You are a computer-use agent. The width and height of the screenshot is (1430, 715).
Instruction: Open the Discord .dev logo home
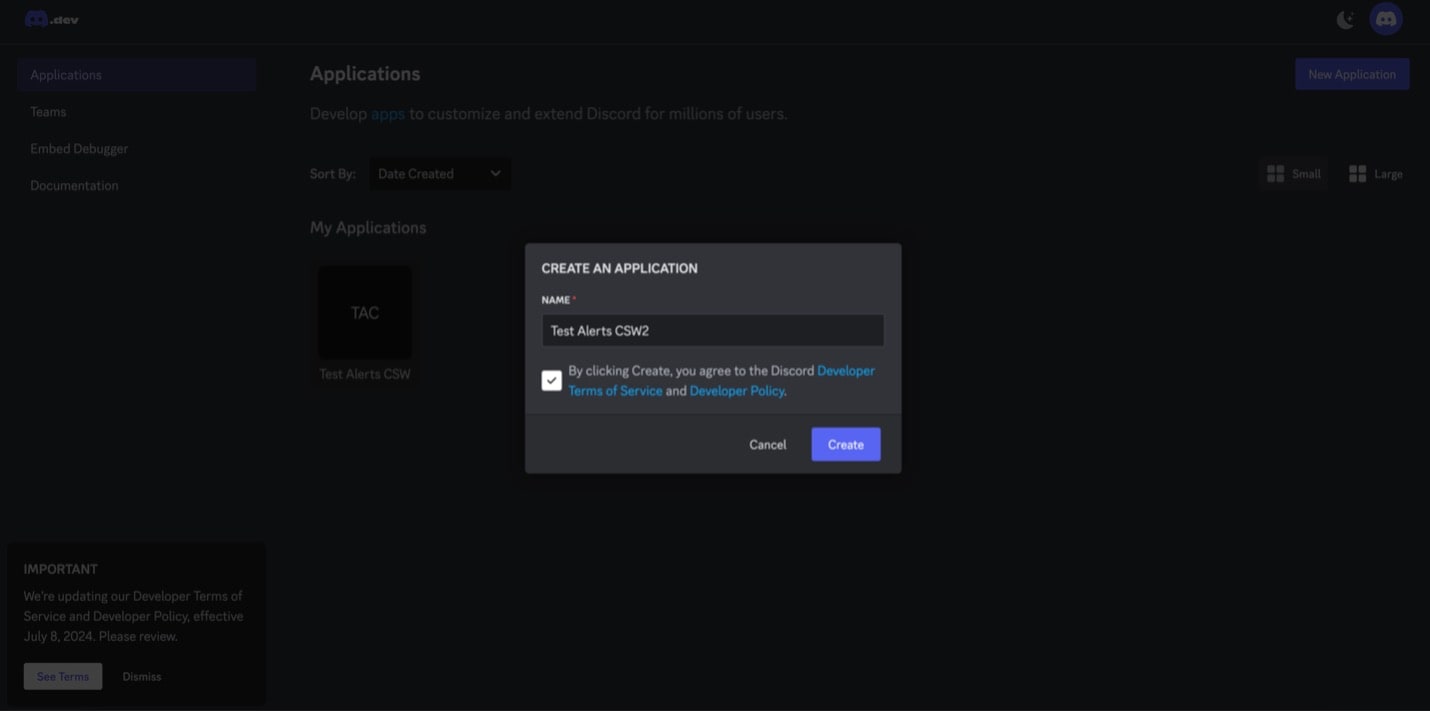click(52, 19)
